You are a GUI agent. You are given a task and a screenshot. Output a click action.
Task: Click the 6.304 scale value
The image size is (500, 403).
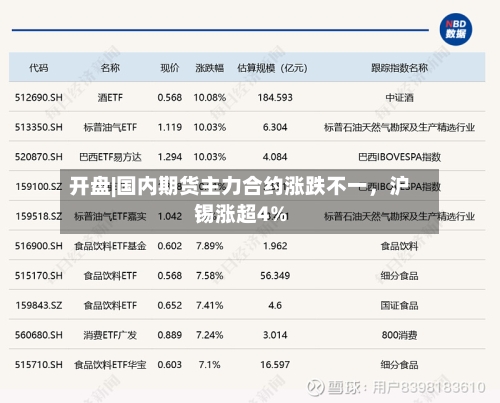coord(275,127)
